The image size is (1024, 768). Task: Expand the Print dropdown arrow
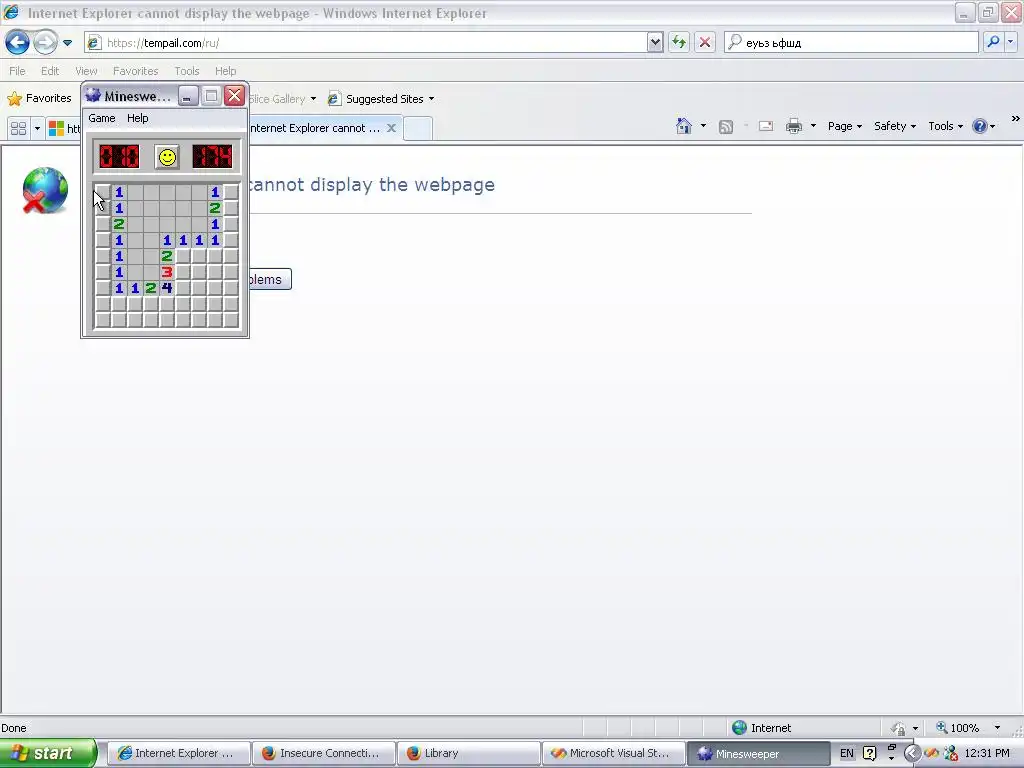tap(813, 125)
